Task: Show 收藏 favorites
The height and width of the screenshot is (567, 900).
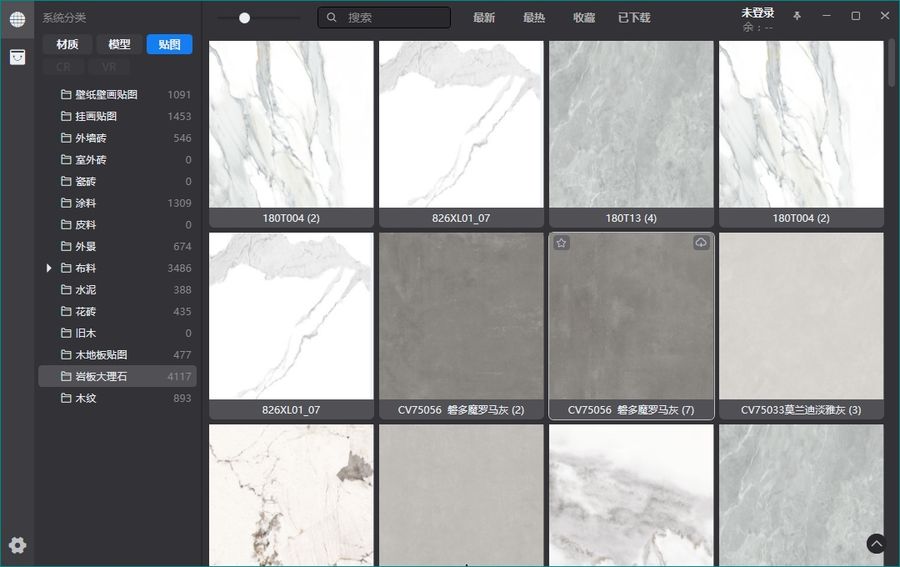Action: pyautogui.click(x=584, y=18)
